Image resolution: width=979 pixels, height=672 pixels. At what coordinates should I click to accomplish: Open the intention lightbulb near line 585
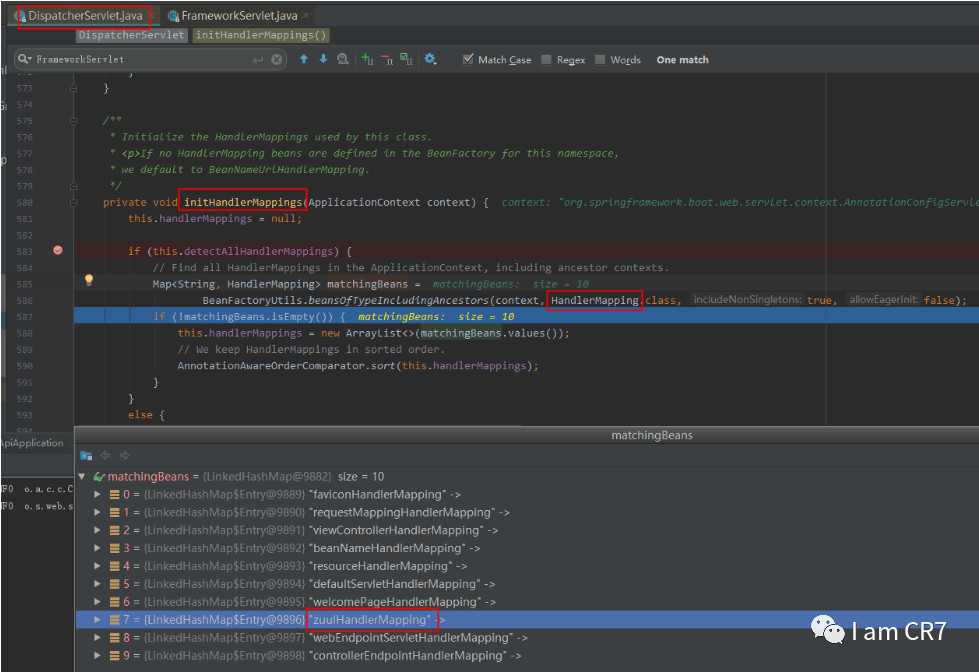(x=89, y=283)
